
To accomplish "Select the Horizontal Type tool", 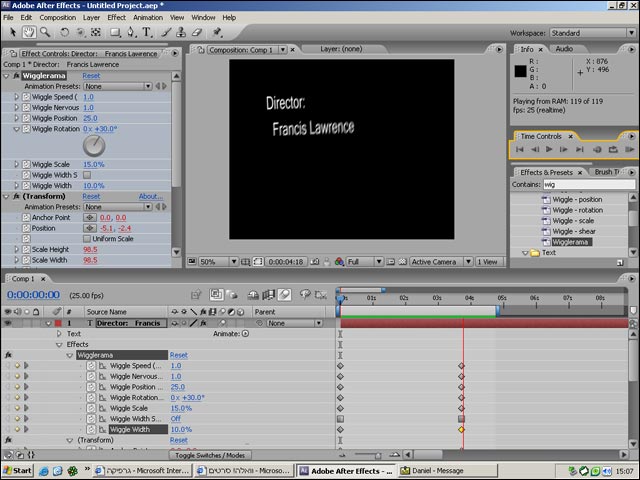I will click(147, 32).
